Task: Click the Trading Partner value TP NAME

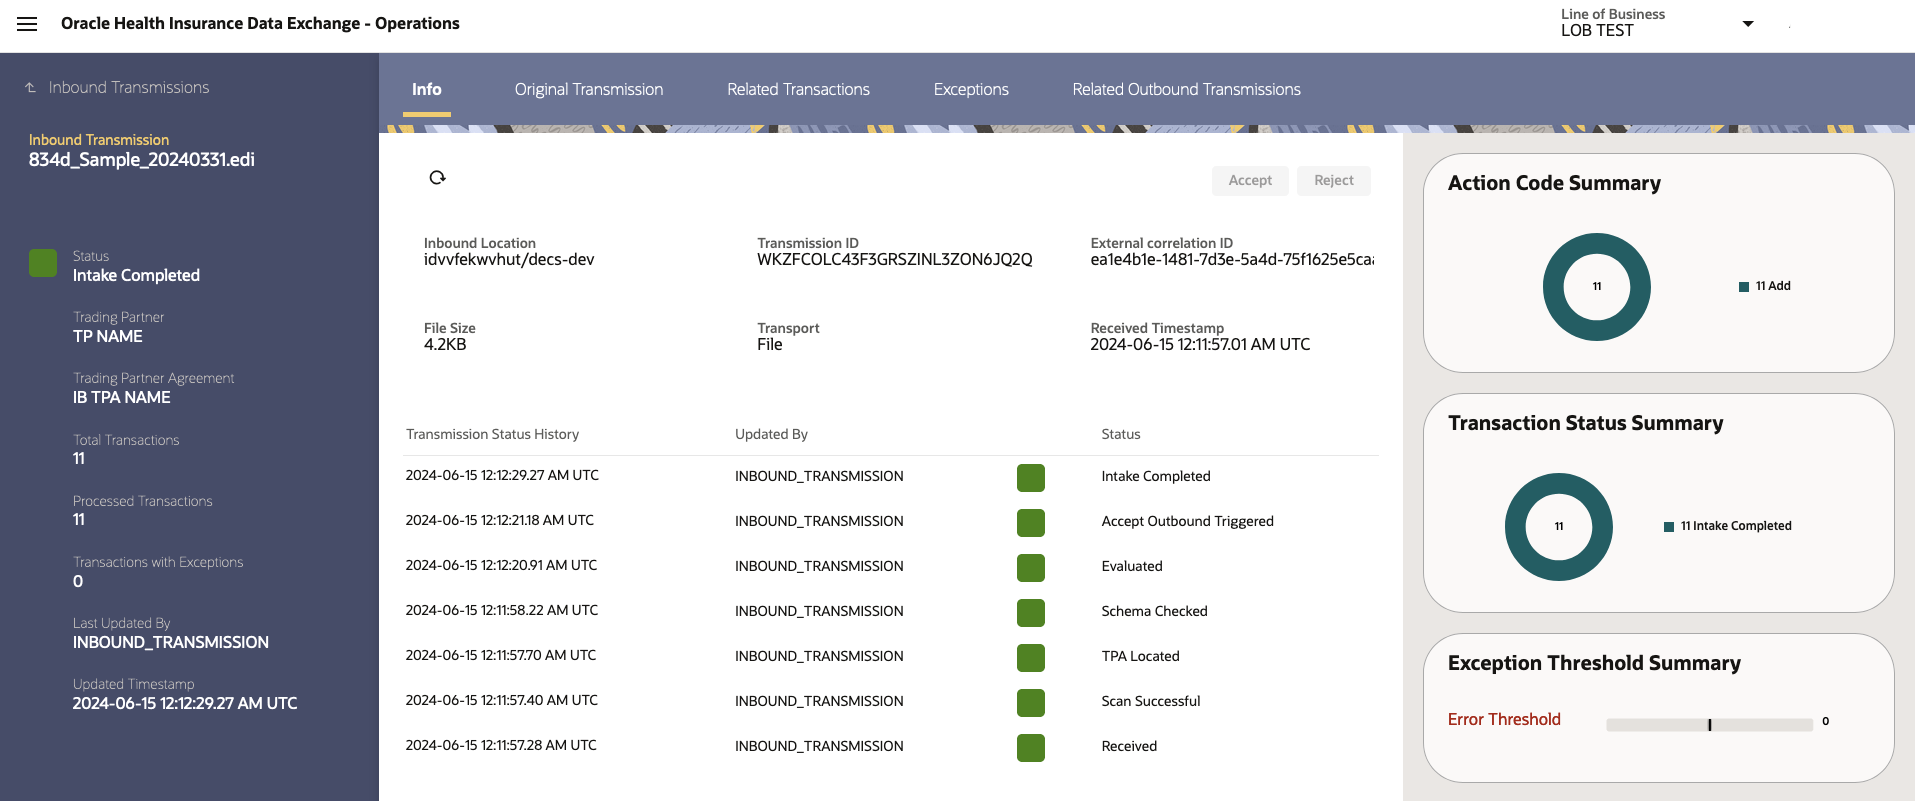Action: pos(108,337)
